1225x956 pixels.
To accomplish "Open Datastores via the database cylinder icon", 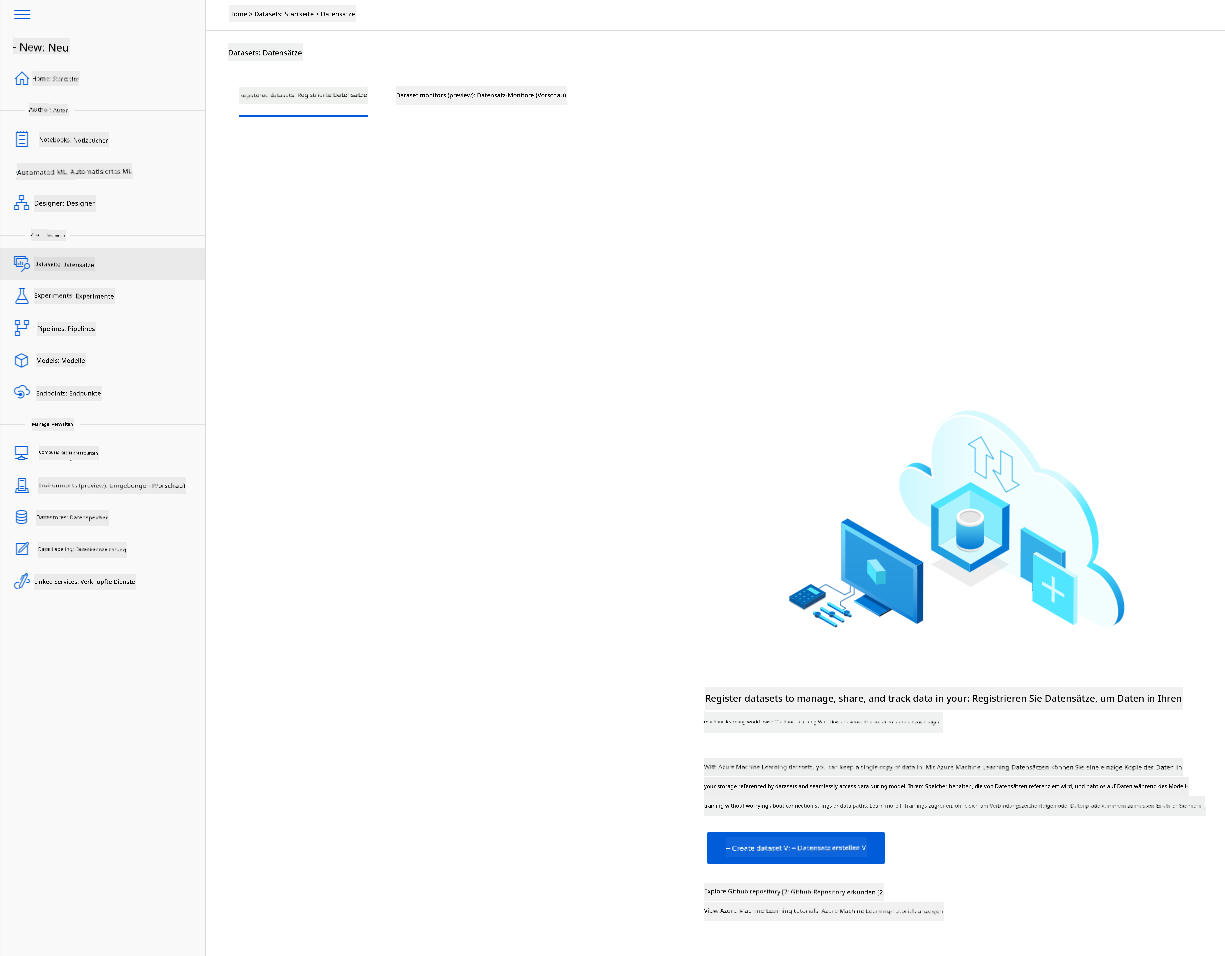I will [x=22, y=517].
